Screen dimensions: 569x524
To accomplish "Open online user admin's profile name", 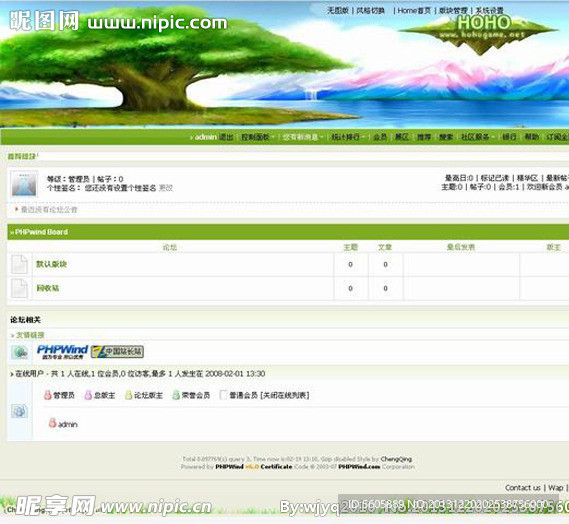I will coord(67,424).
